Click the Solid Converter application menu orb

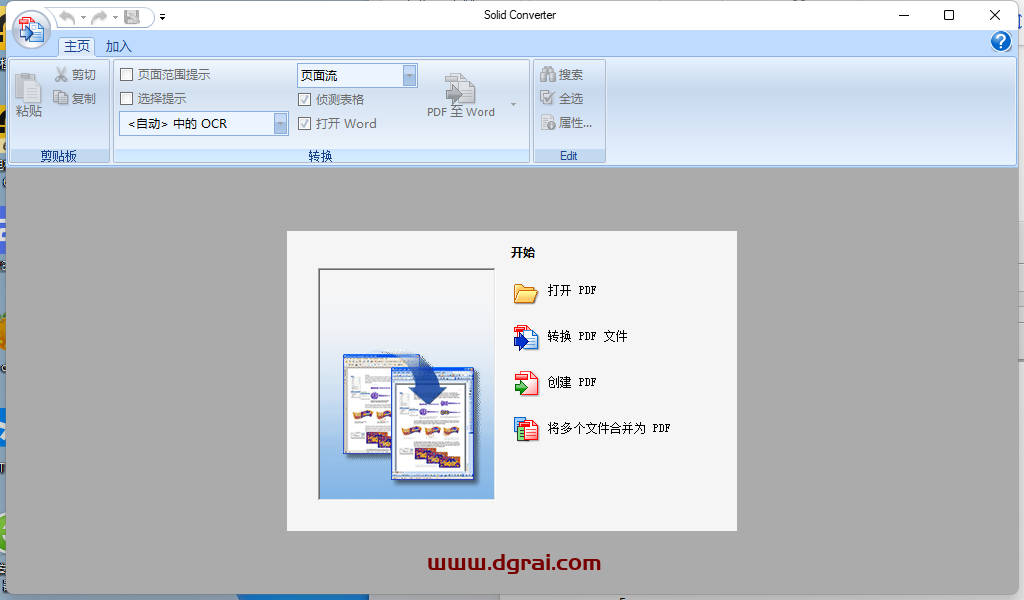31,30
